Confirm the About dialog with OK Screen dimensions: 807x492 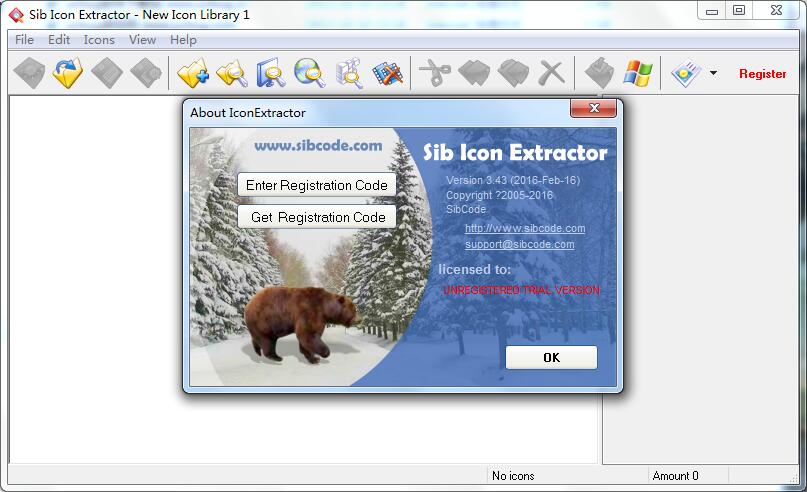551,357
